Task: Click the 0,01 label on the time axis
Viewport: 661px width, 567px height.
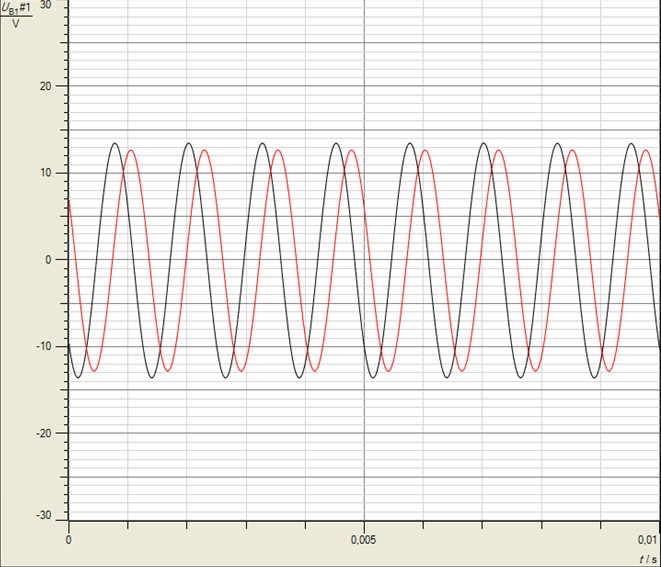Action: [x=647, y=539]
